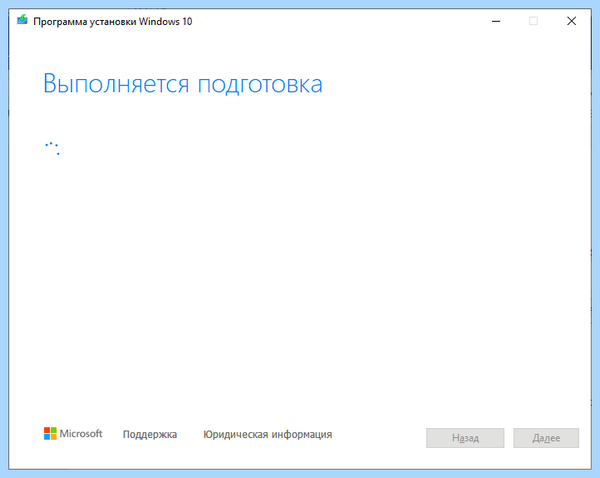Image resolution: width=600 pixels, height=478 pixels.
Task: Click the Далее button
Action: tap(546, 438)
